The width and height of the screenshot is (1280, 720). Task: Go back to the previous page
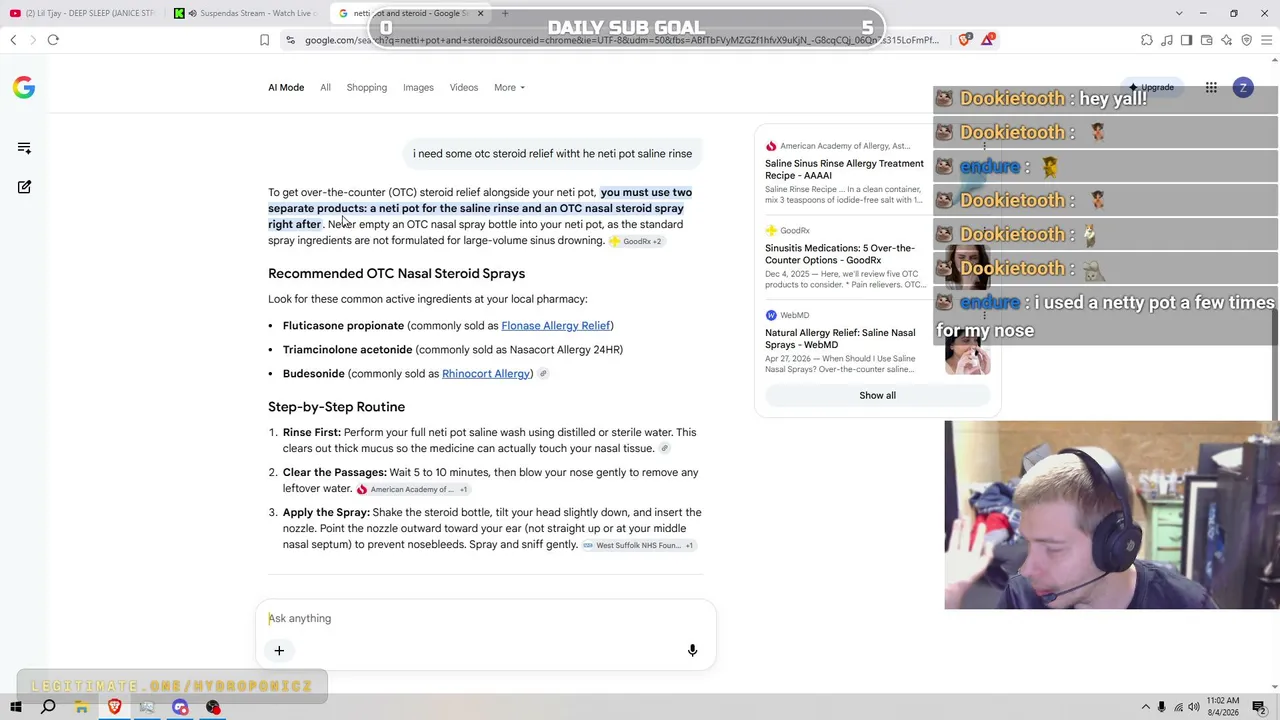tap(13, 40)
